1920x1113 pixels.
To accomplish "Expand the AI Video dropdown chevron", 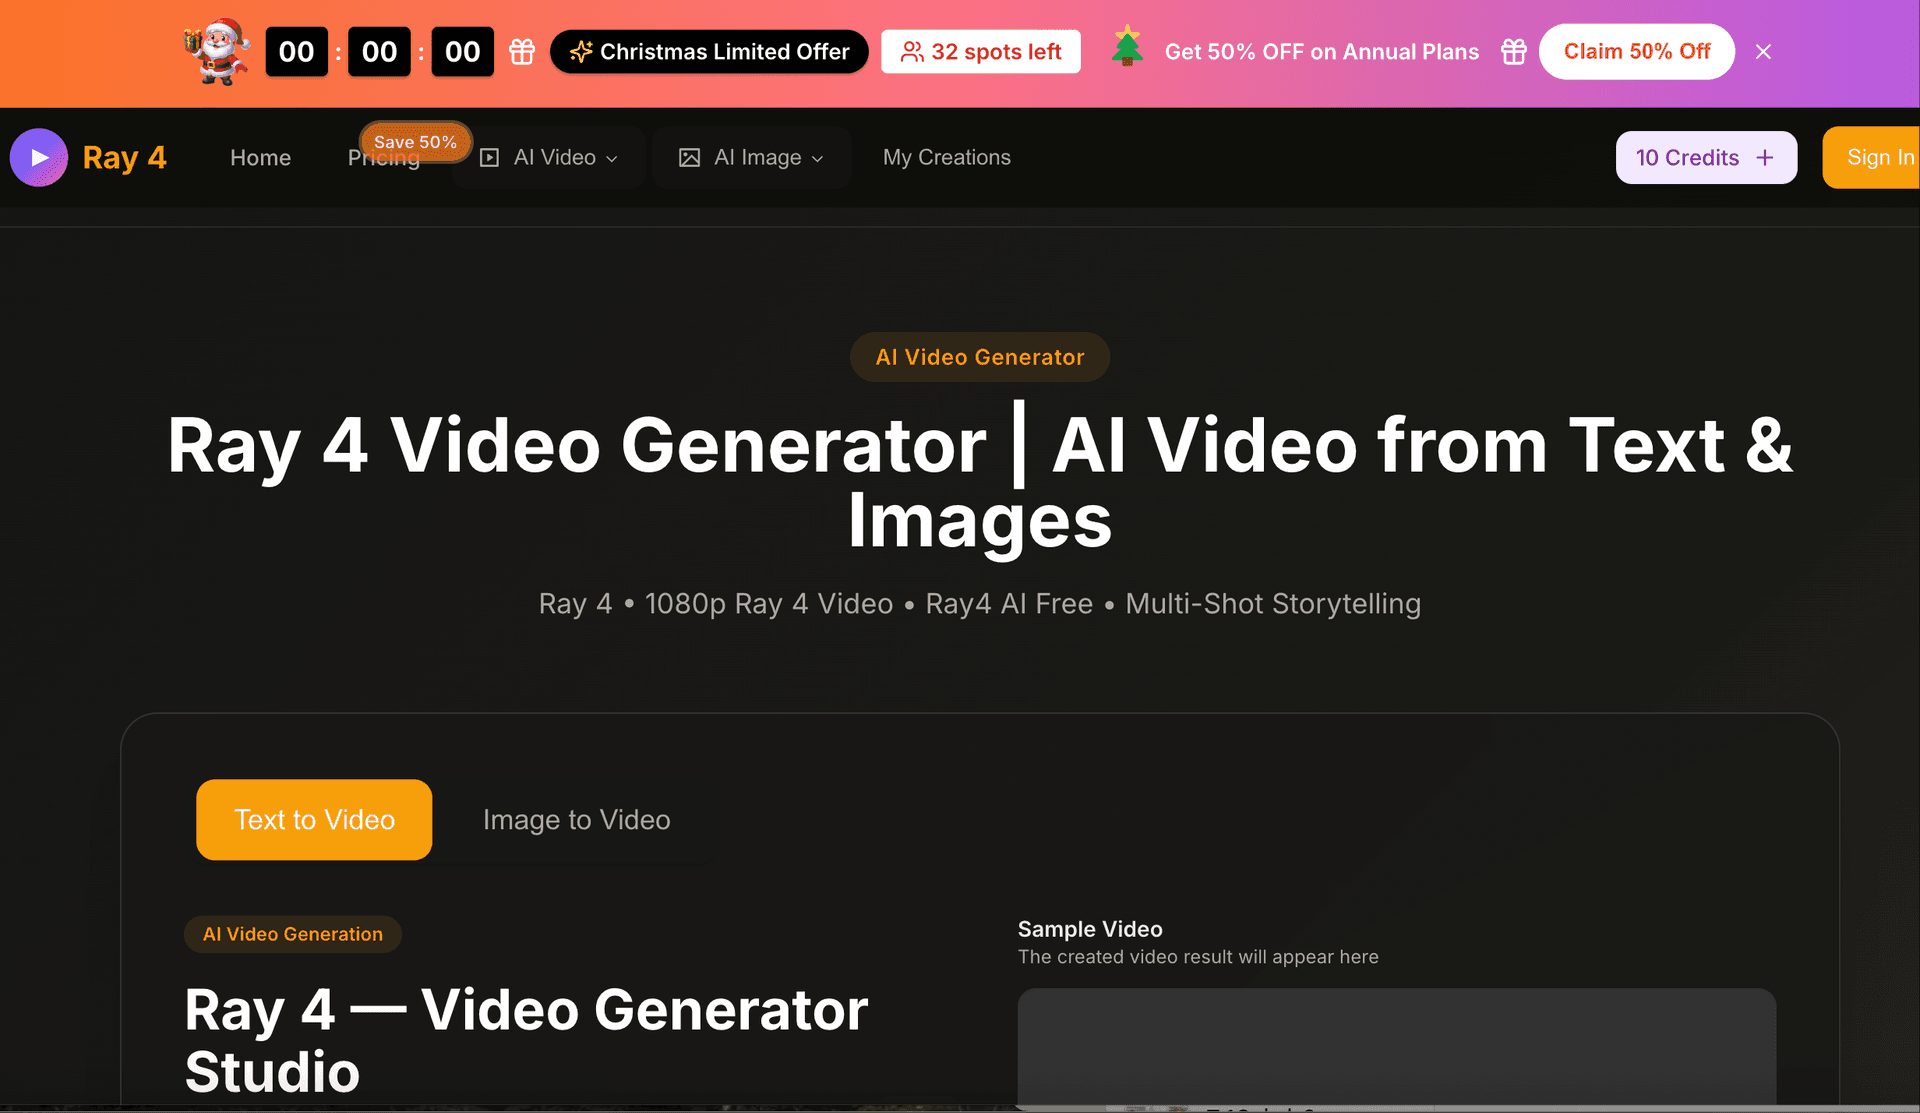I will pos(612,159).
